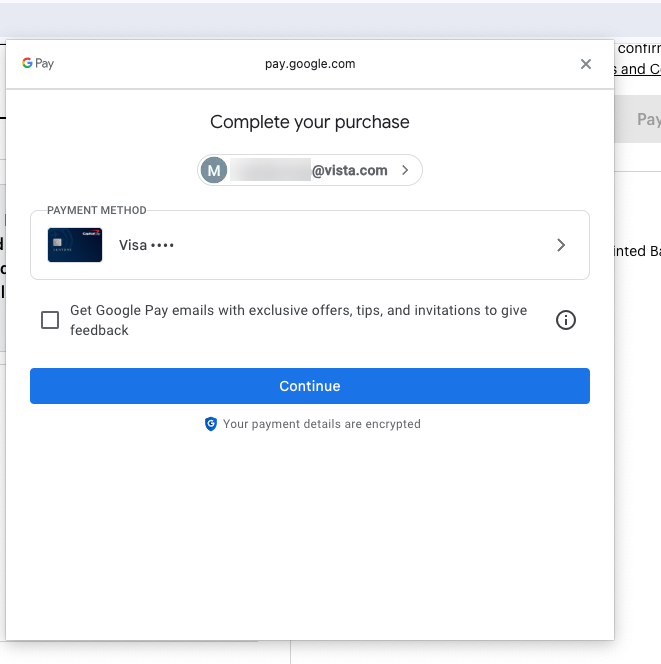Click the encrypted shield icon
The image size is (661, 664).
(210, 424)
